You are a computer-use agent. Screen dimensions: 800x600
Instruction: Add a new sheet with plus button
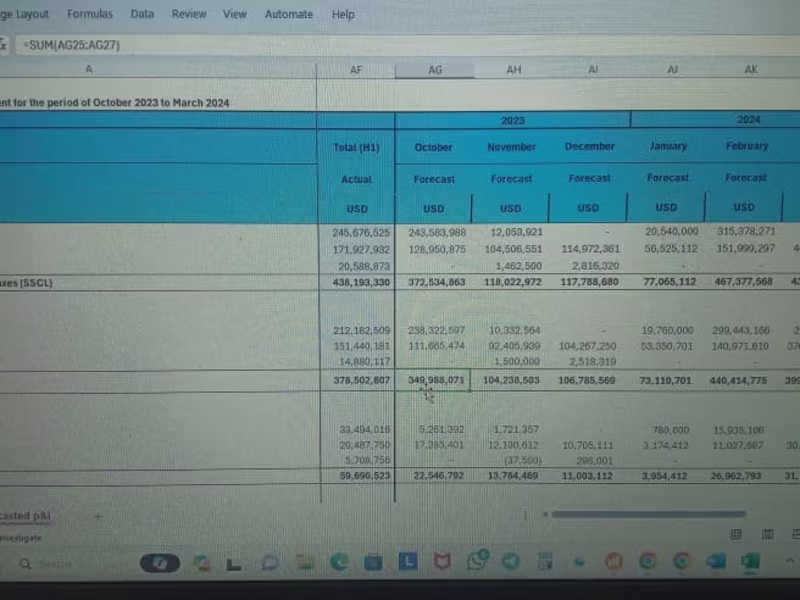[x=97, y=516]
